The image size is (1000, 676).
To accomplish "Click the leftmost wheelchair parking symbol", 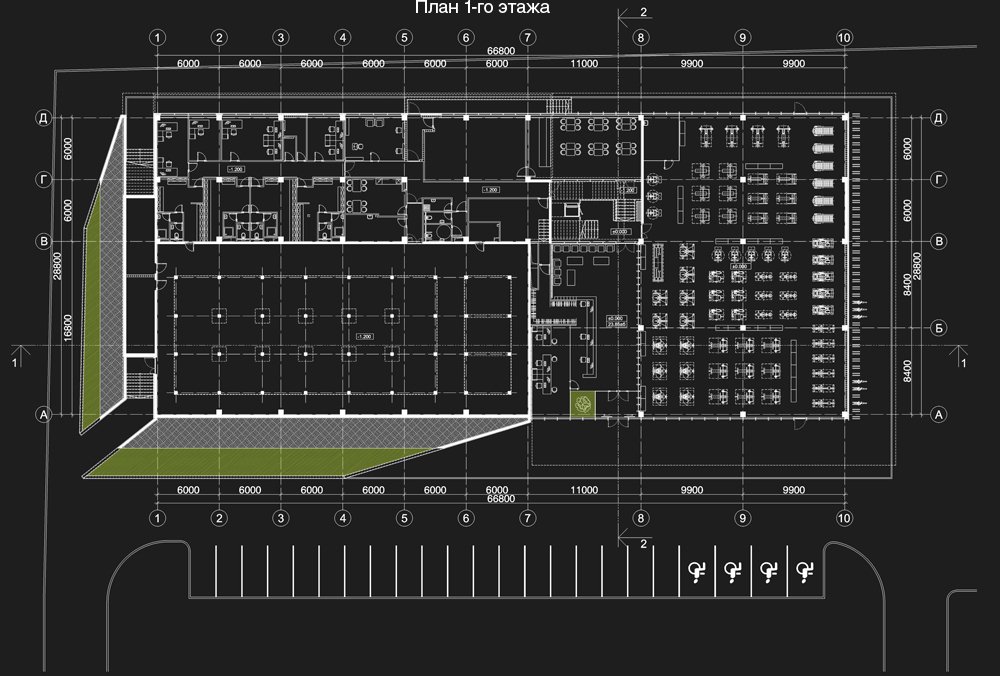I will [697, 571].
